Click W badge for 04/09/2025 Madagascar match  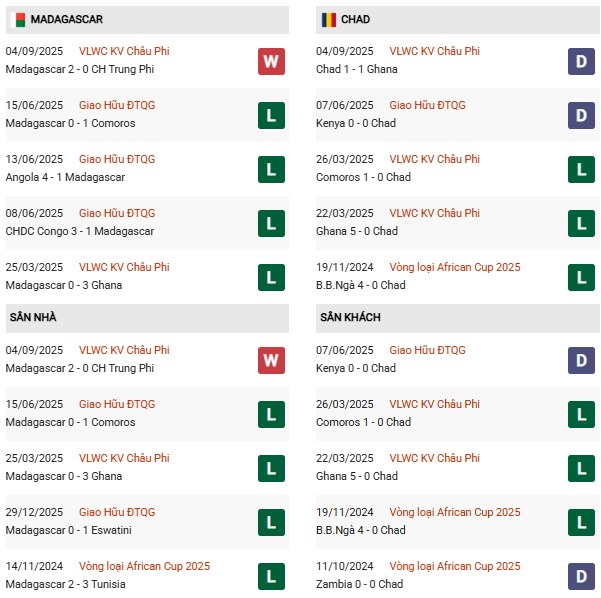point(271,61)
